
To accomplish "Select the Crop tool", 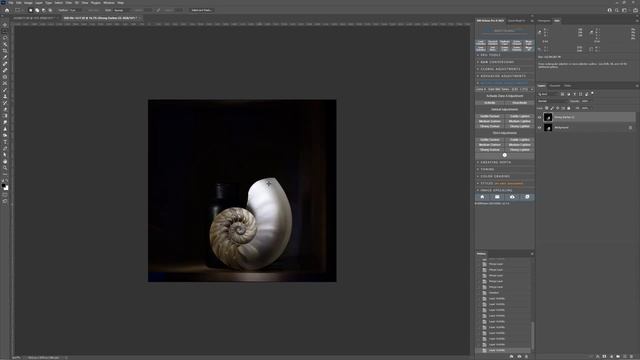I will [5, 51].
